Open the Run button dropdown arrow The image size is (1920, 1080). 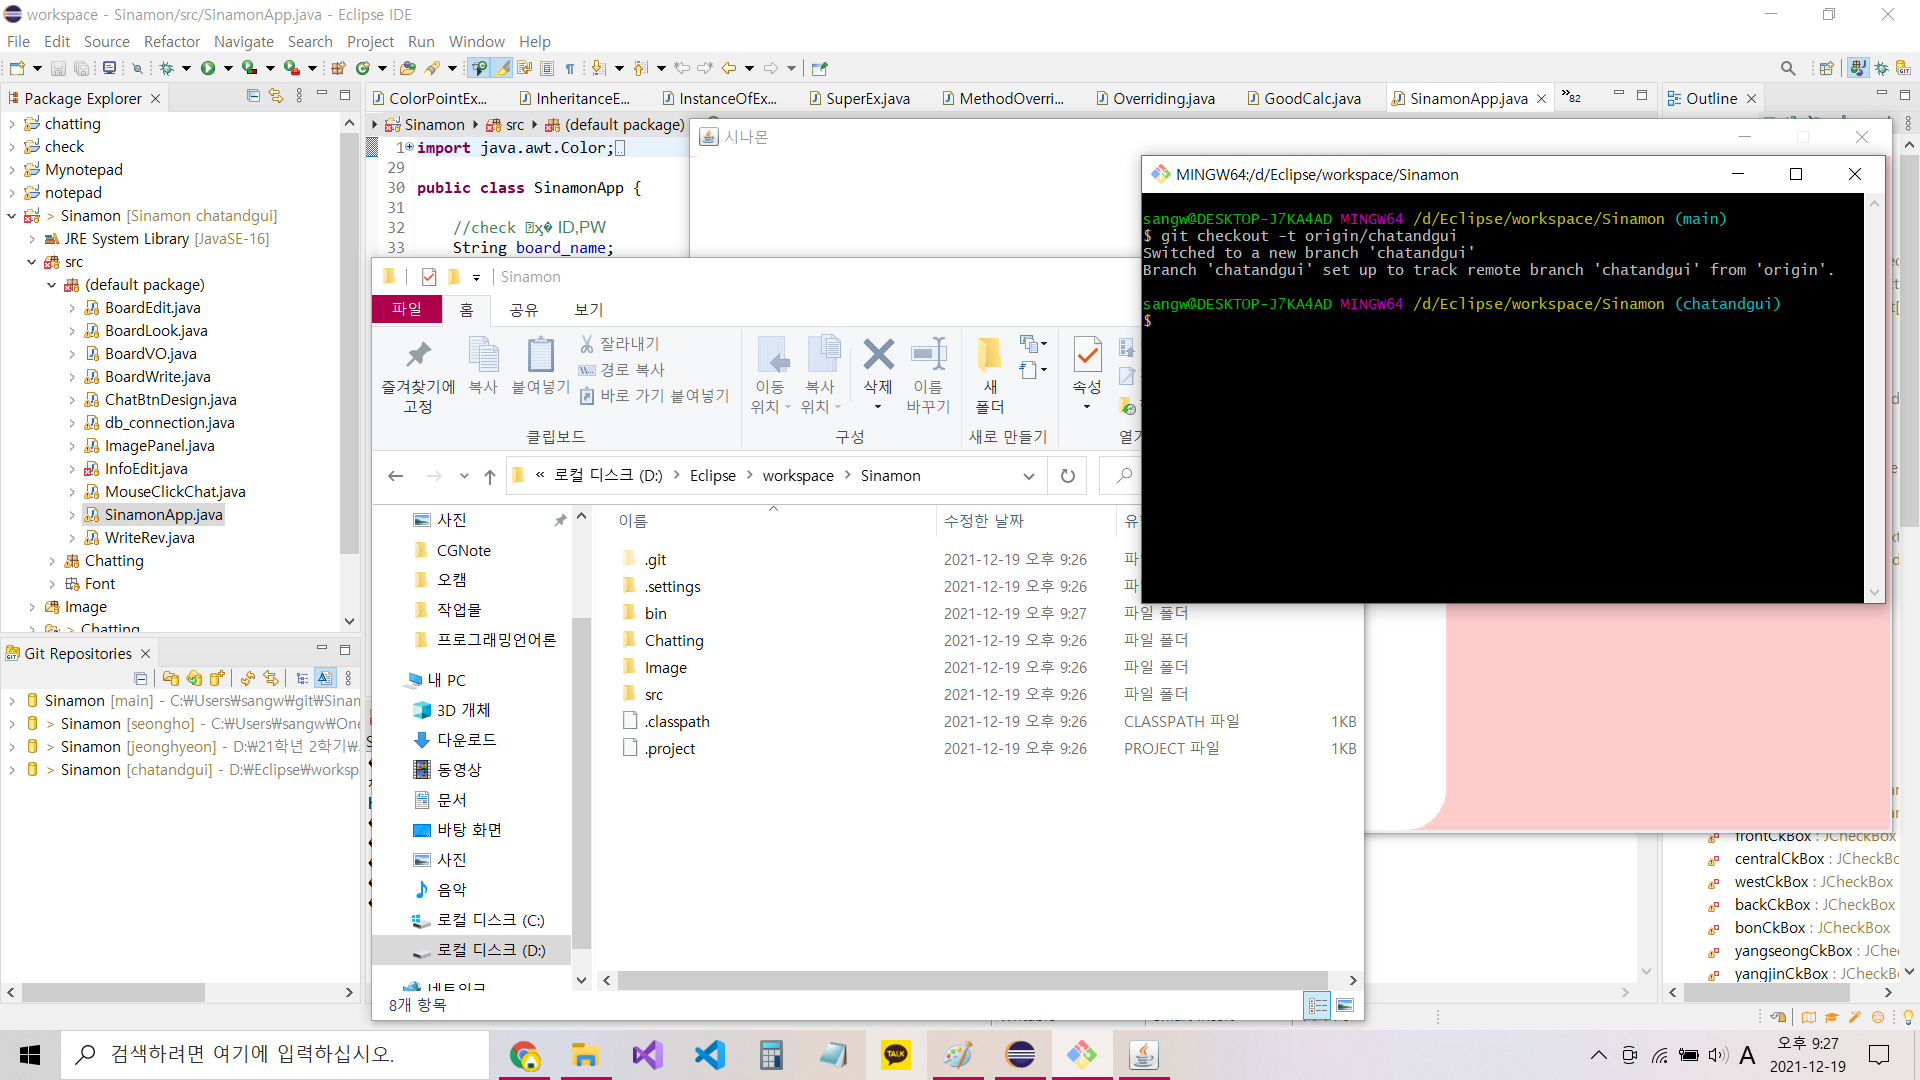click(x=228, y=68)
